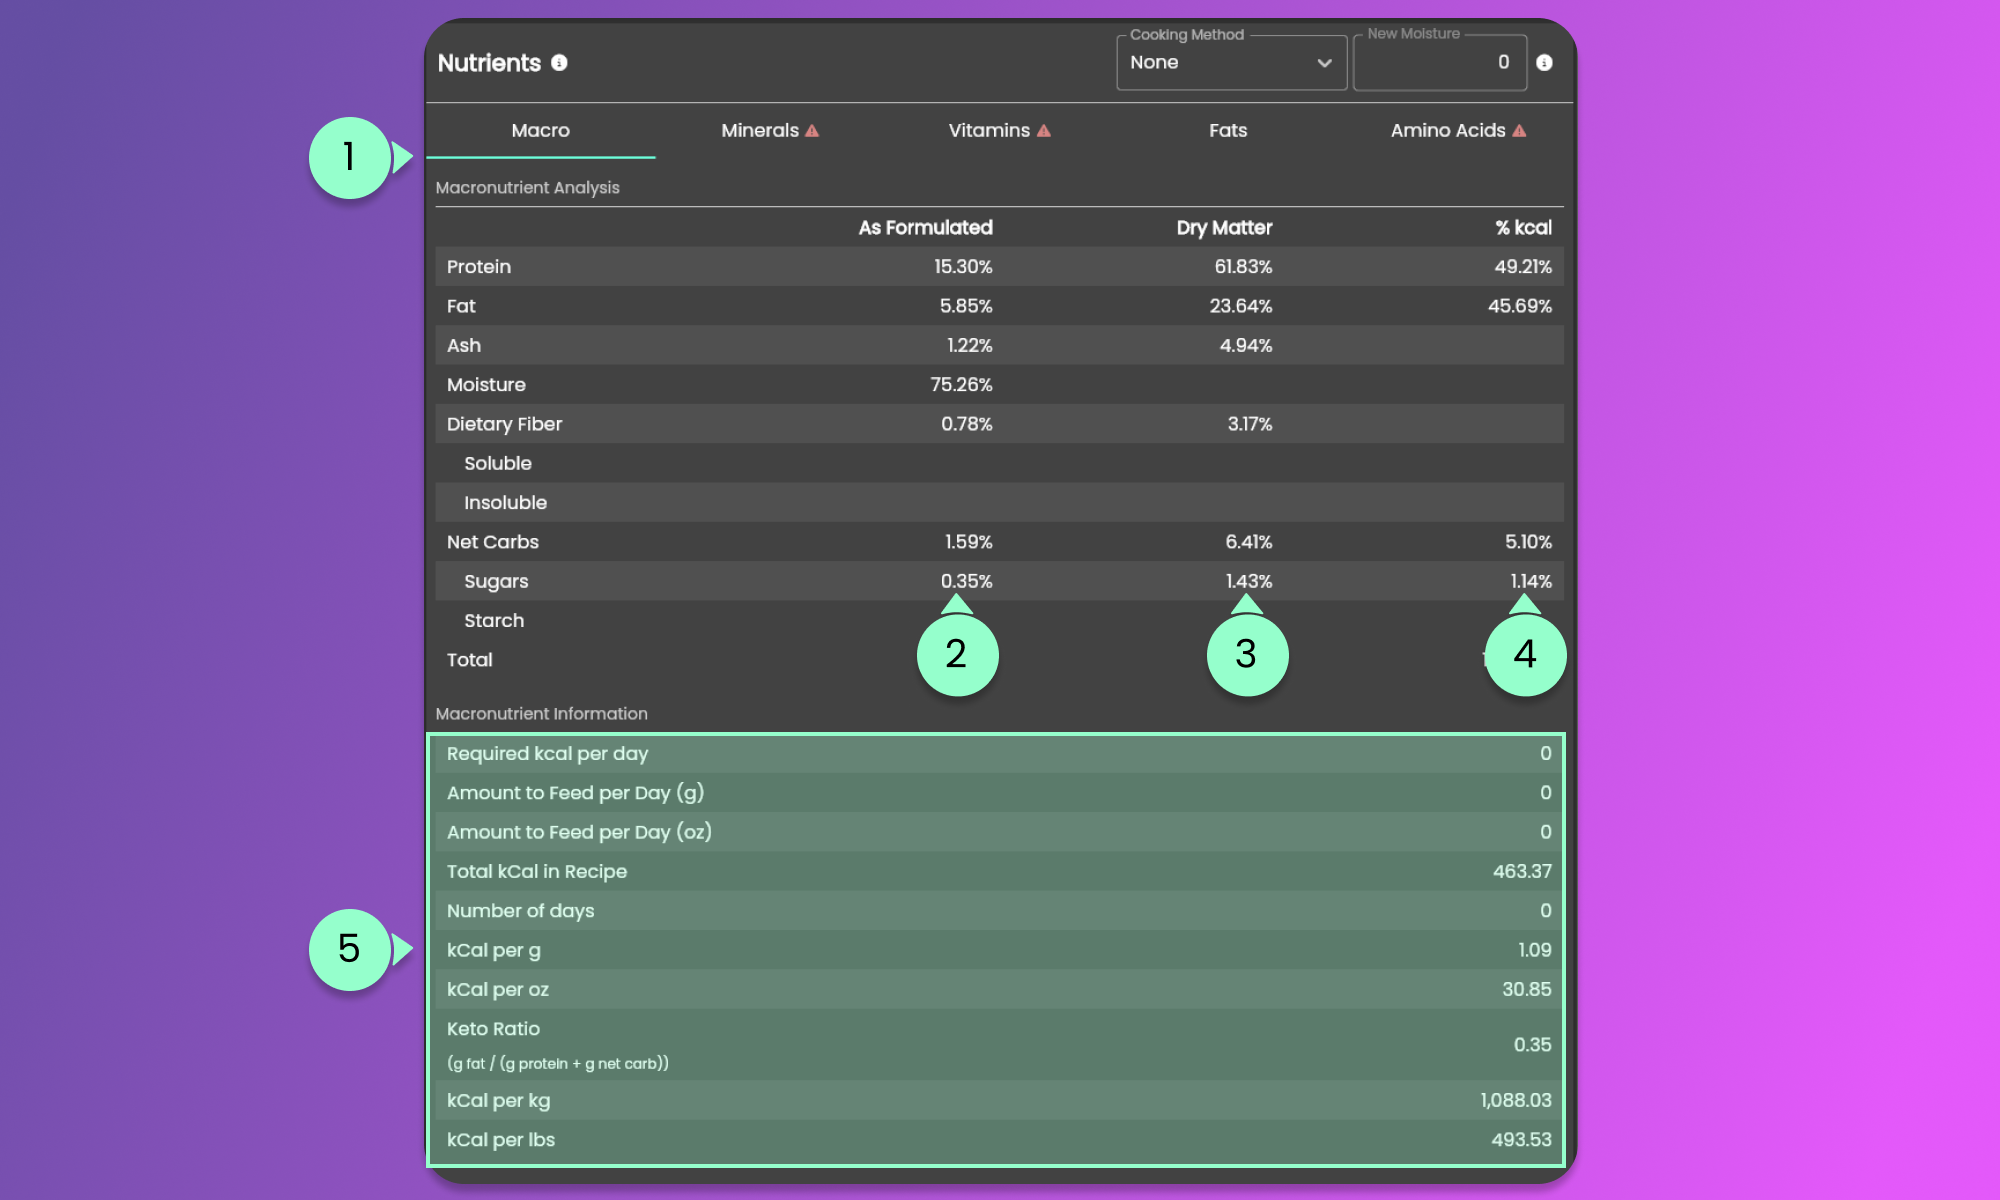Click annotation marker number 4
The height and width of the screenshot is (1200, 2000).
tap(1524, 654)
